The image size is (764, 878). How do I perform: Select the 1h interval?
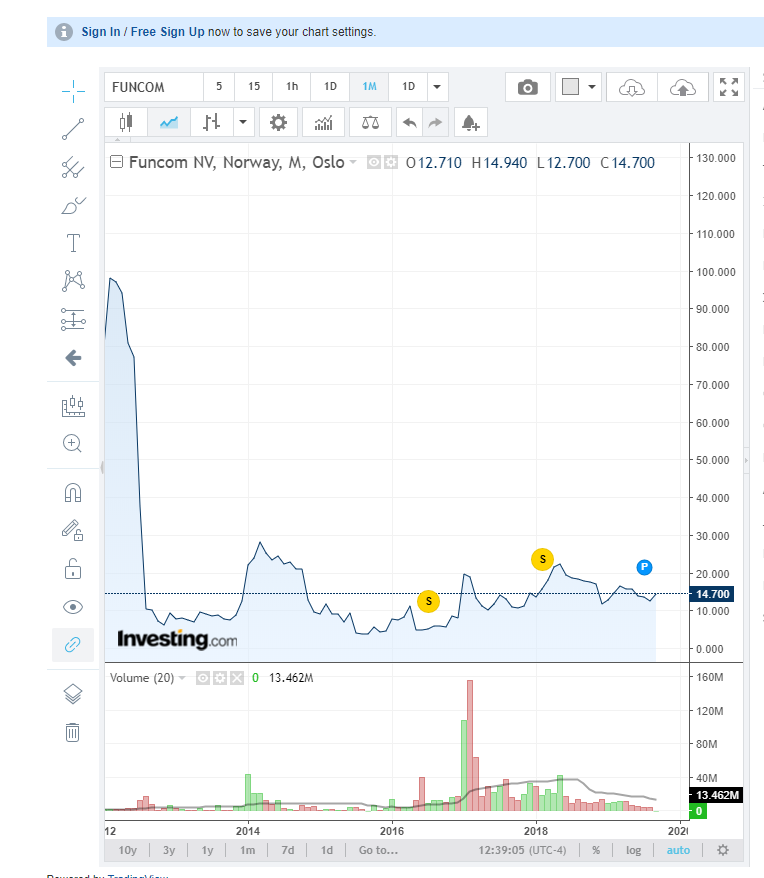coord(292,87)
